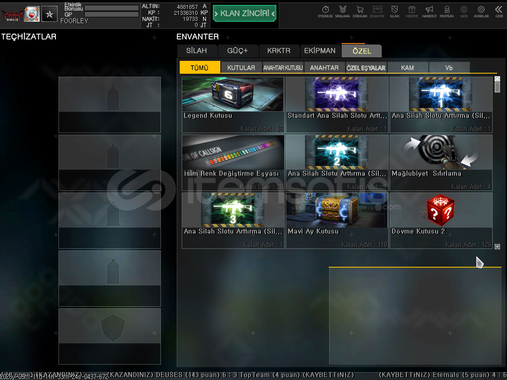507x380 pixels.
Task: Open the Haberci megaphone icon
Action: (x=429, y=11)
